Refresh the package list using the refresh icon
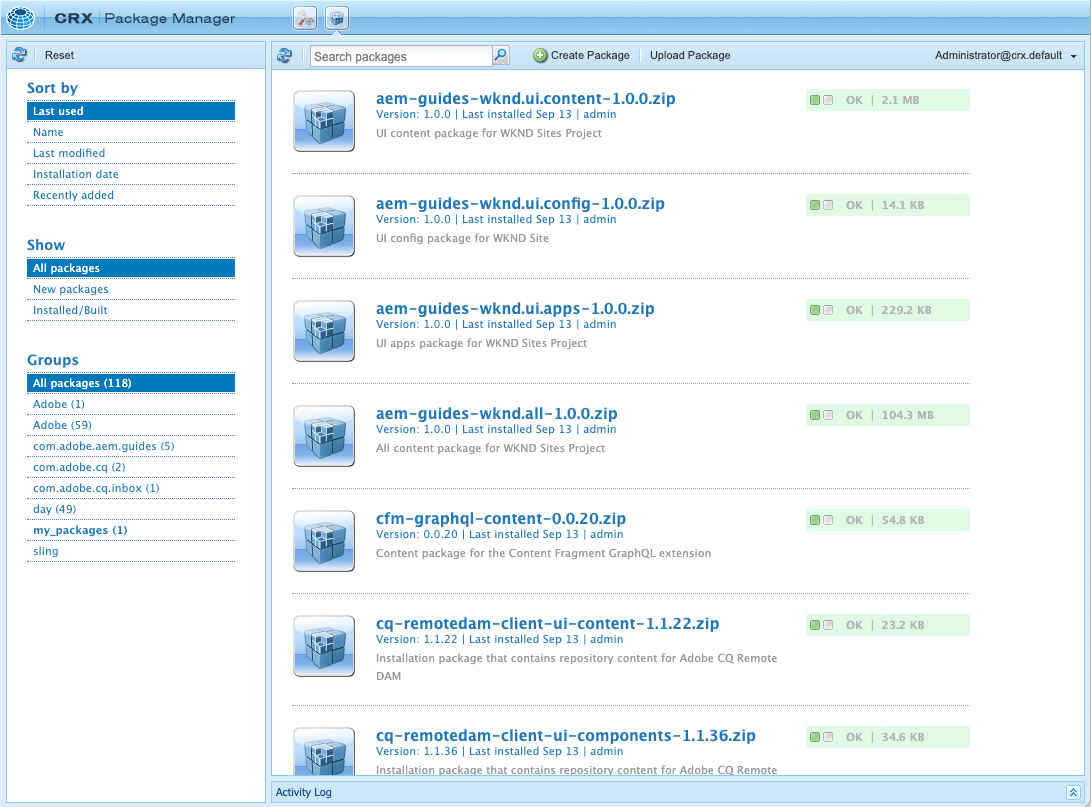Viewport: 1091px width, 807px height. tap(285, 56)
